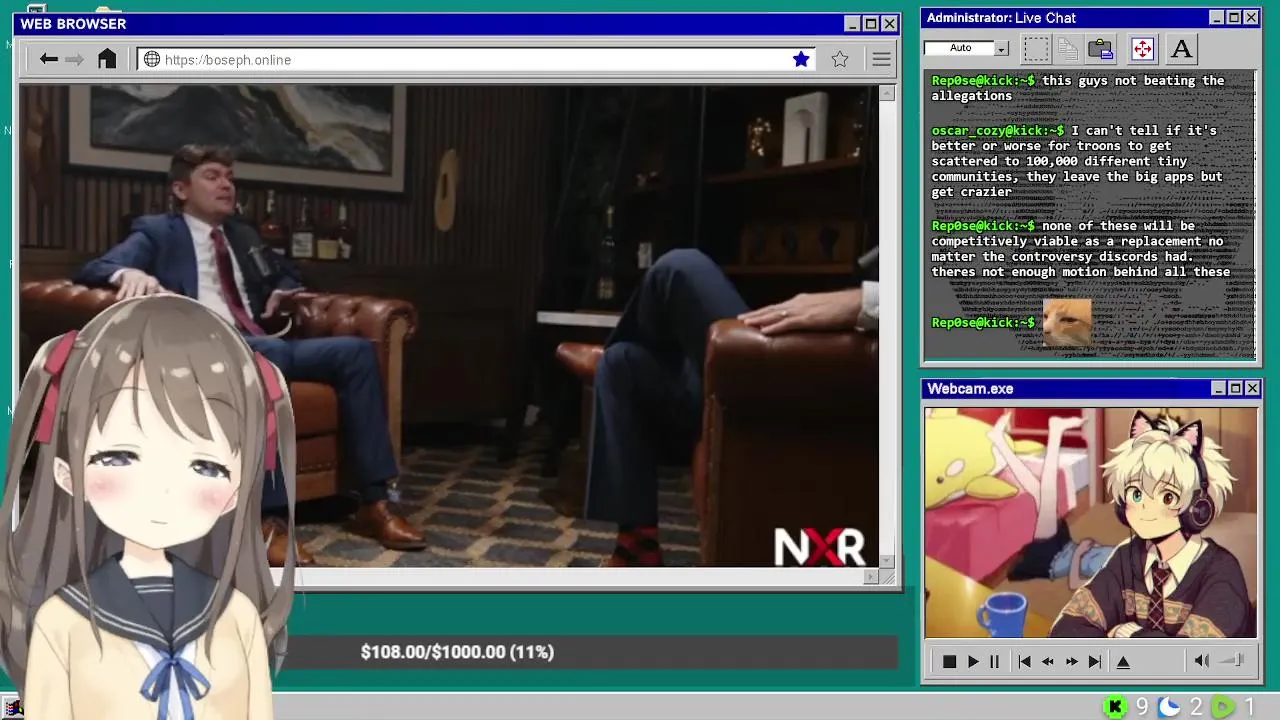The width and height of the screenshot is (1280, 720).
Task: Click the boseph.online address field
Action: coord(475,60)
